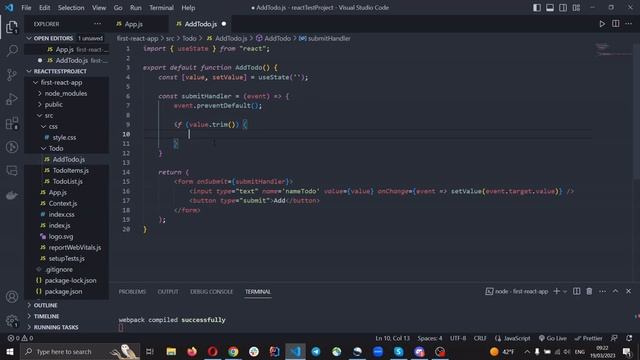Open editor More Actions ellipsis
Image resolution: width=640 pixels, height=360 pixels.
pyautogui.click(x=629, y=24)
